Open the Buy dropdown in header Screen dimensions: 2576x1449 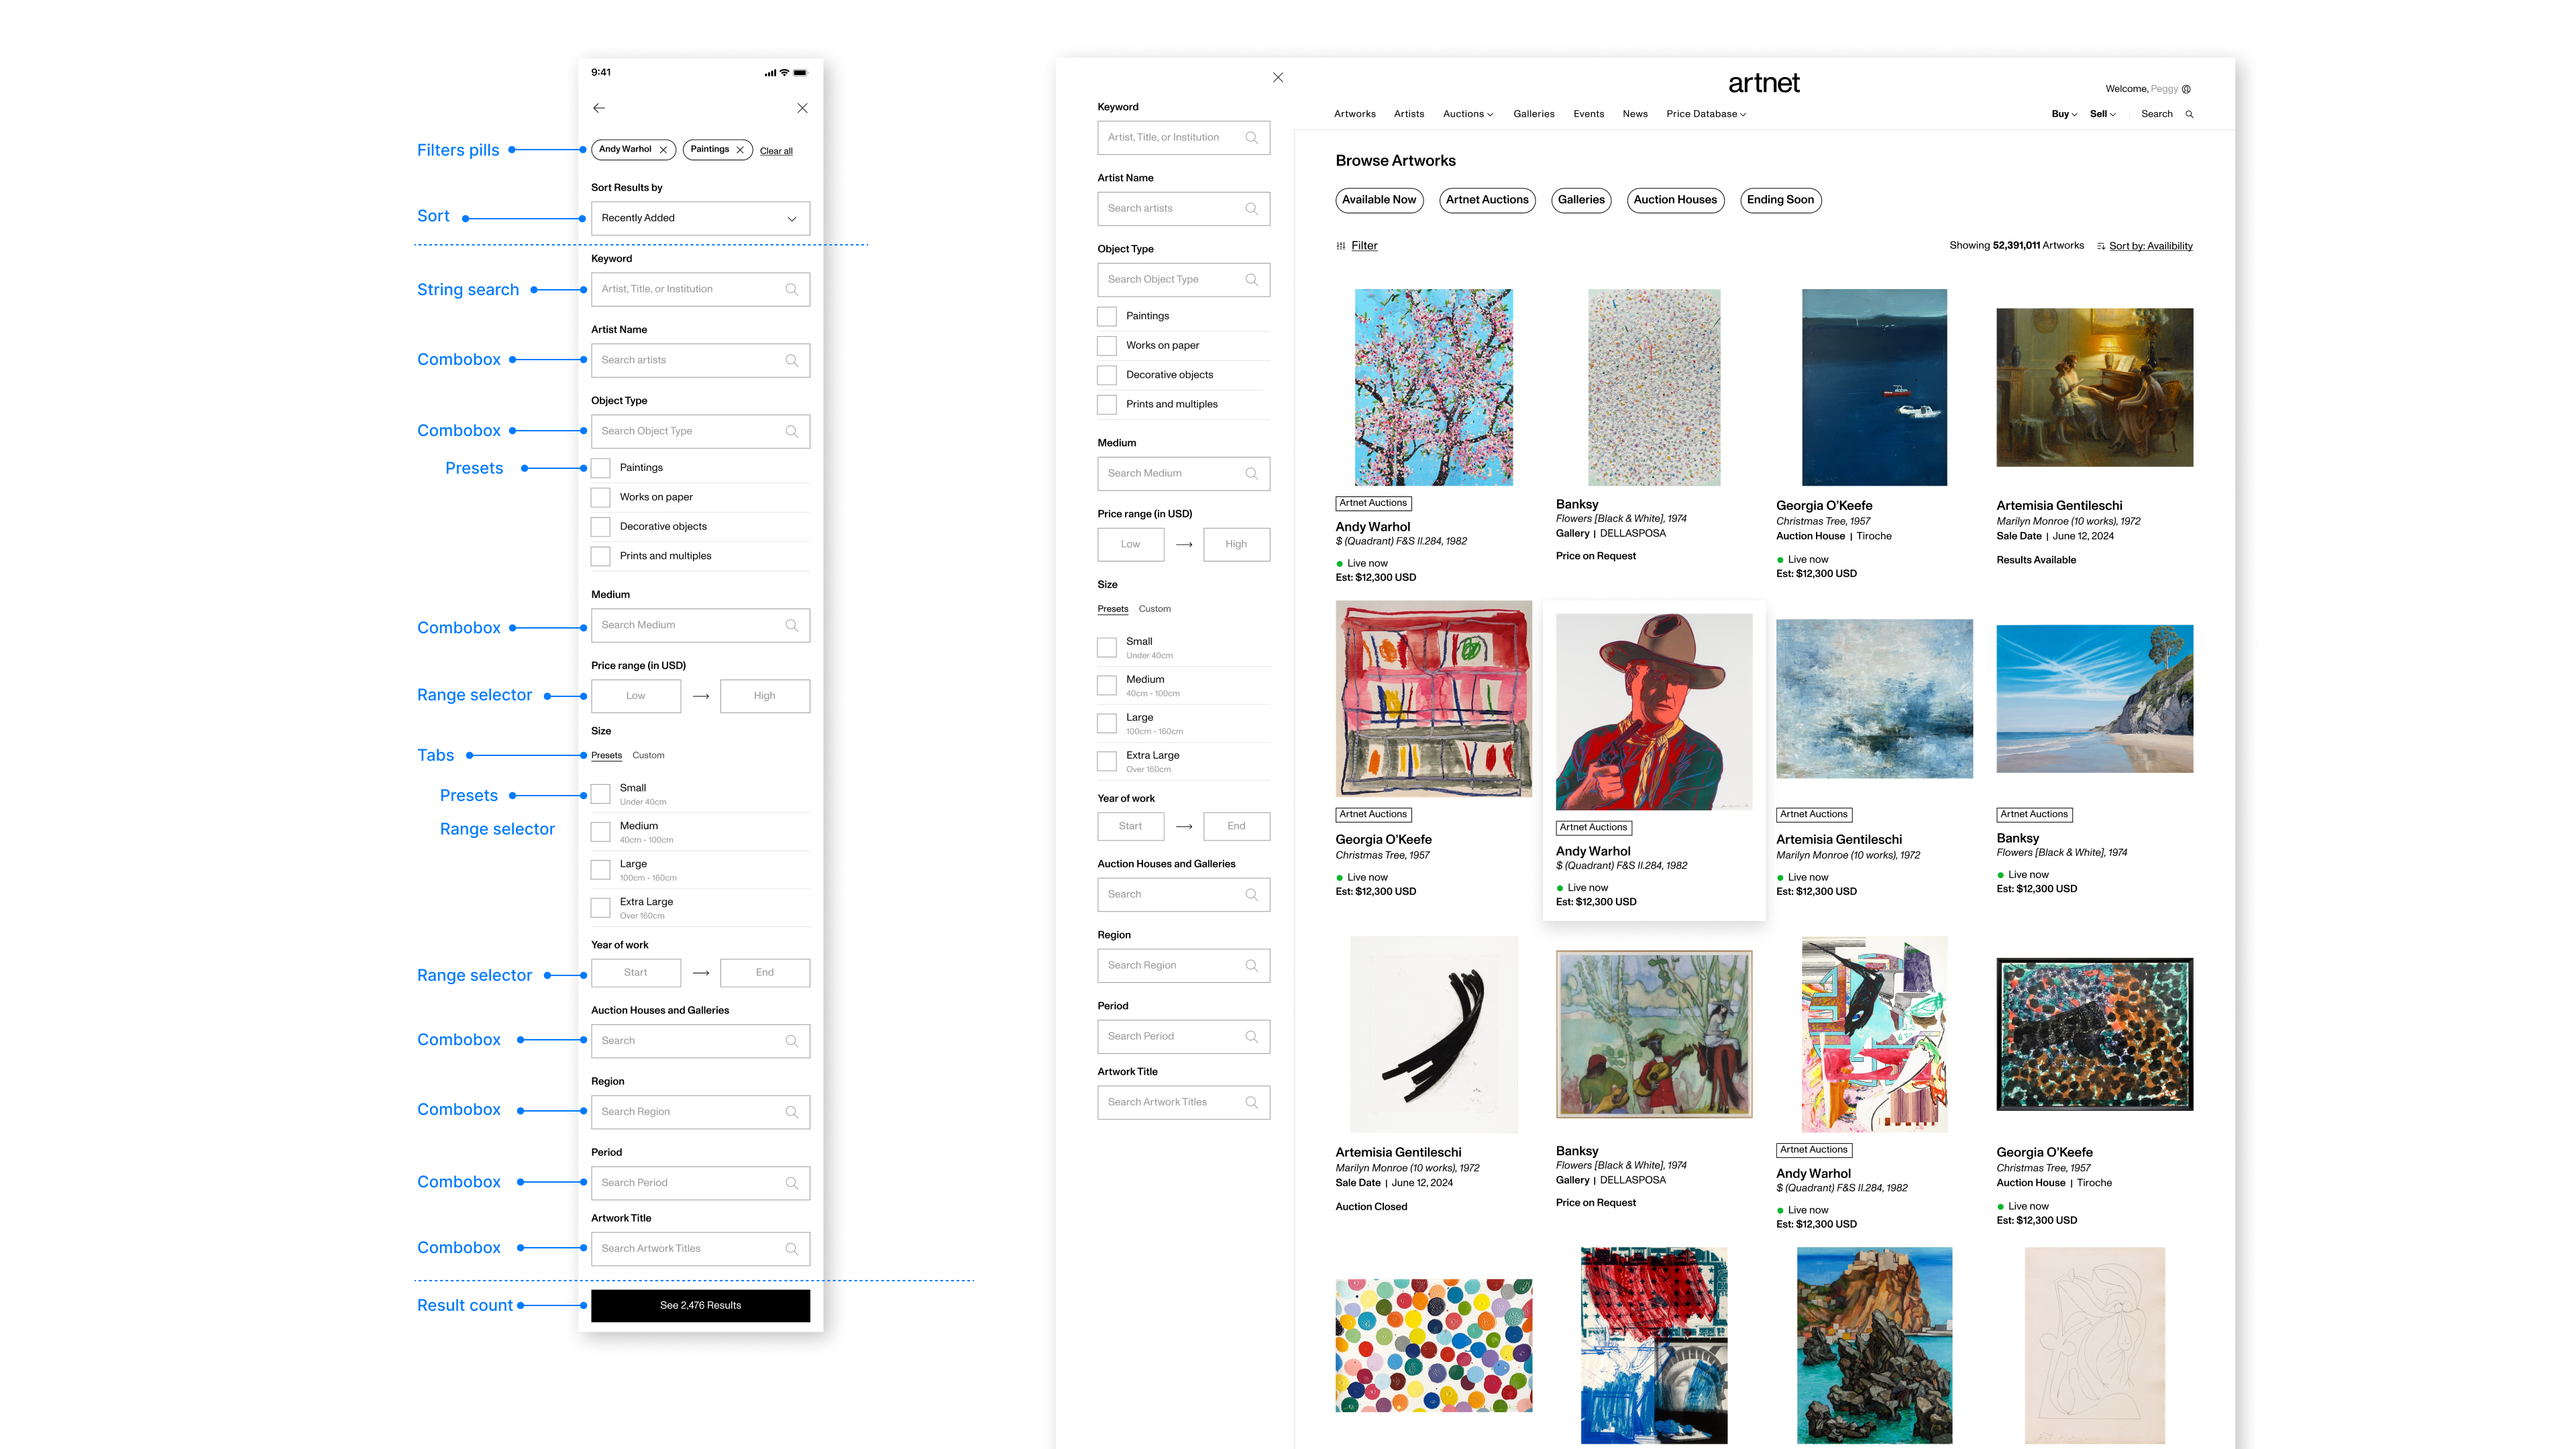2064,114
